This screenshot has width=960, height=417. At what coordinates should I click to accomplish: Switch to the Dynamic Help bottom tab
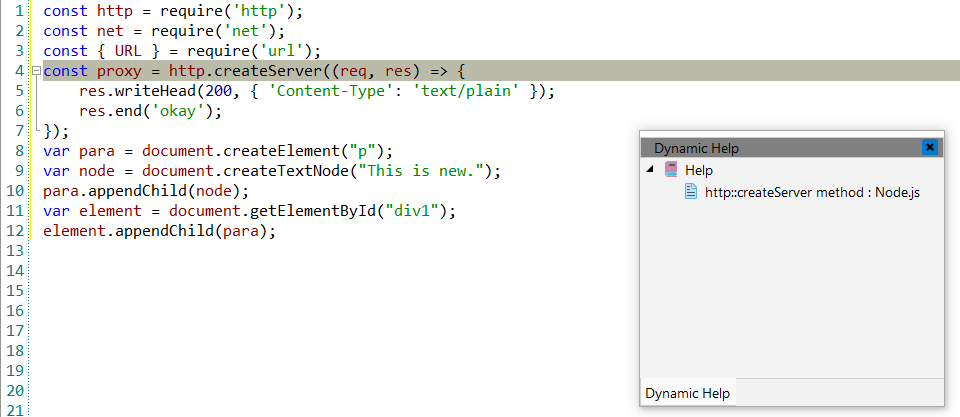688,393
